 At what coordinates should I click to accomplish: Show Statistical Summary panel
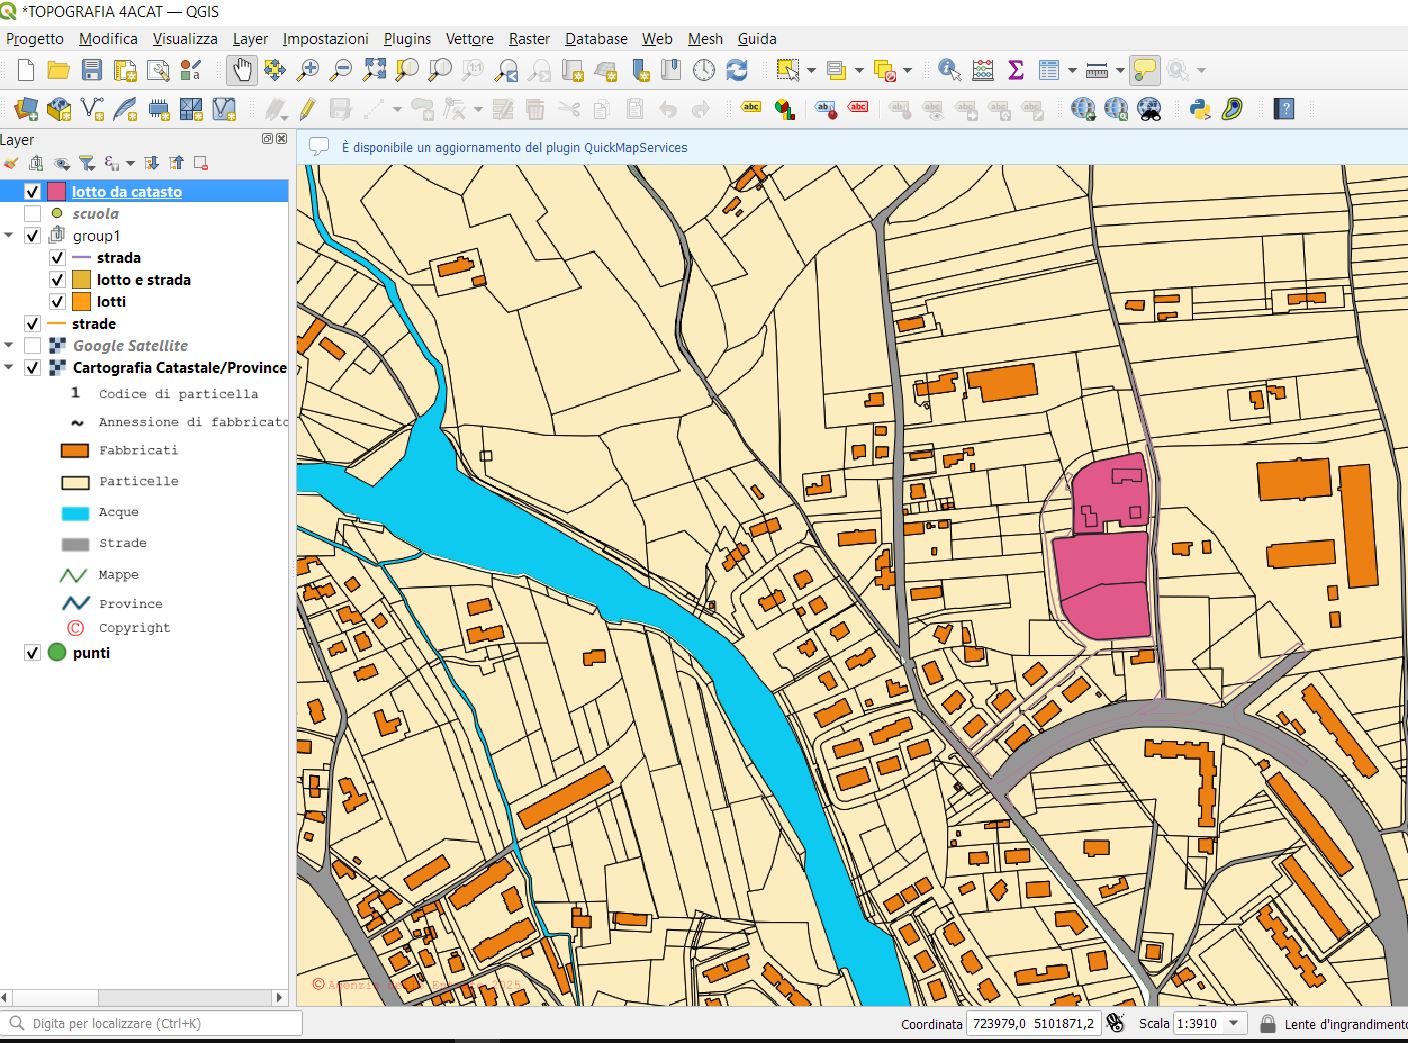(x=1017, y=71)
